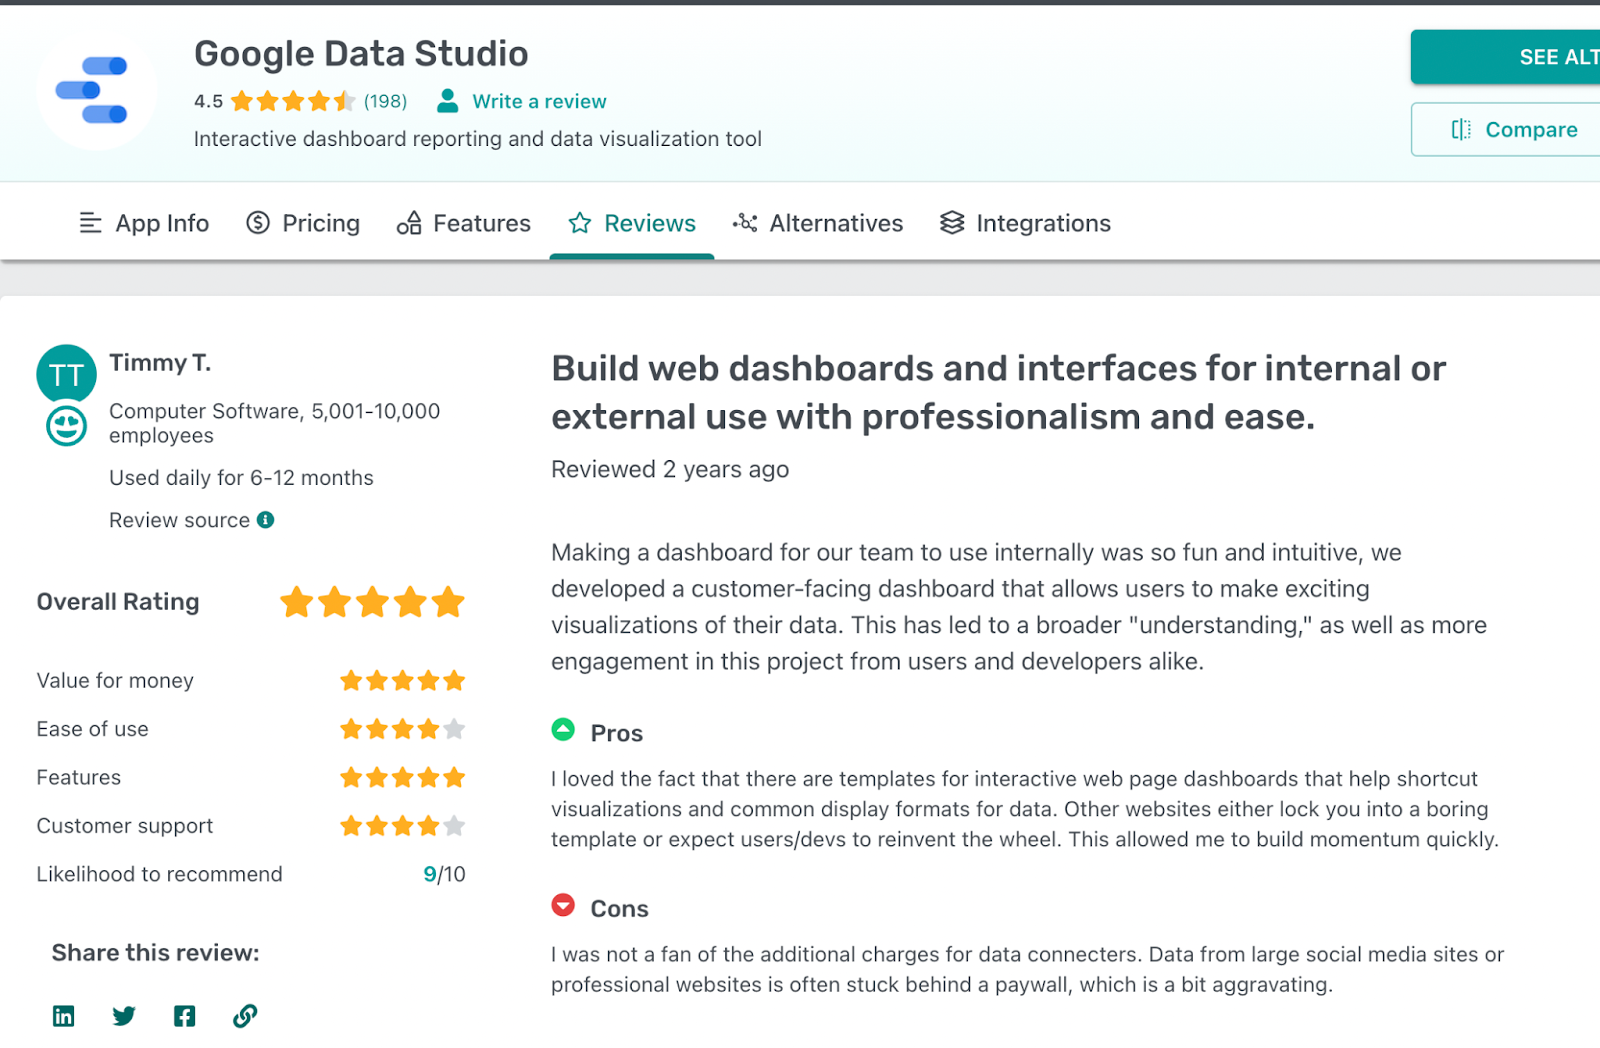
Task: Click the Pricing dollar icon
Action: click(x=257, y=223)
